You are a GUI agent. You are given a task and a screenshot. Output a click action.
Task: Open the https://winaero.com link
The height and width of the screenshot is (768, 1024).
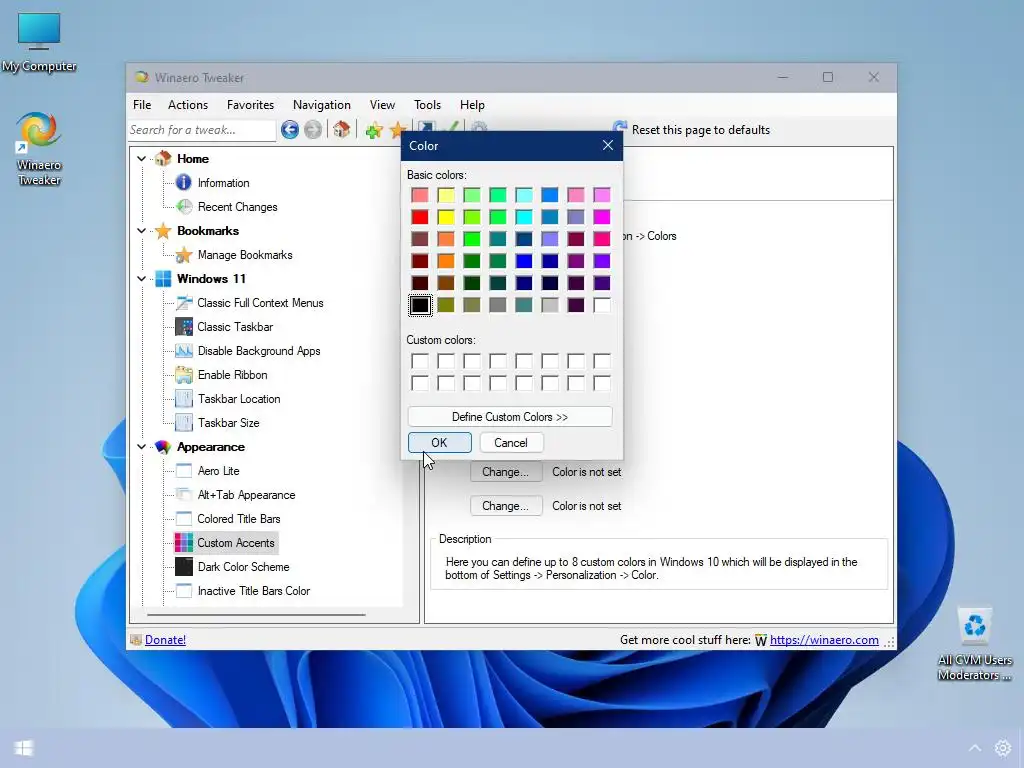[x=824, y=640]
